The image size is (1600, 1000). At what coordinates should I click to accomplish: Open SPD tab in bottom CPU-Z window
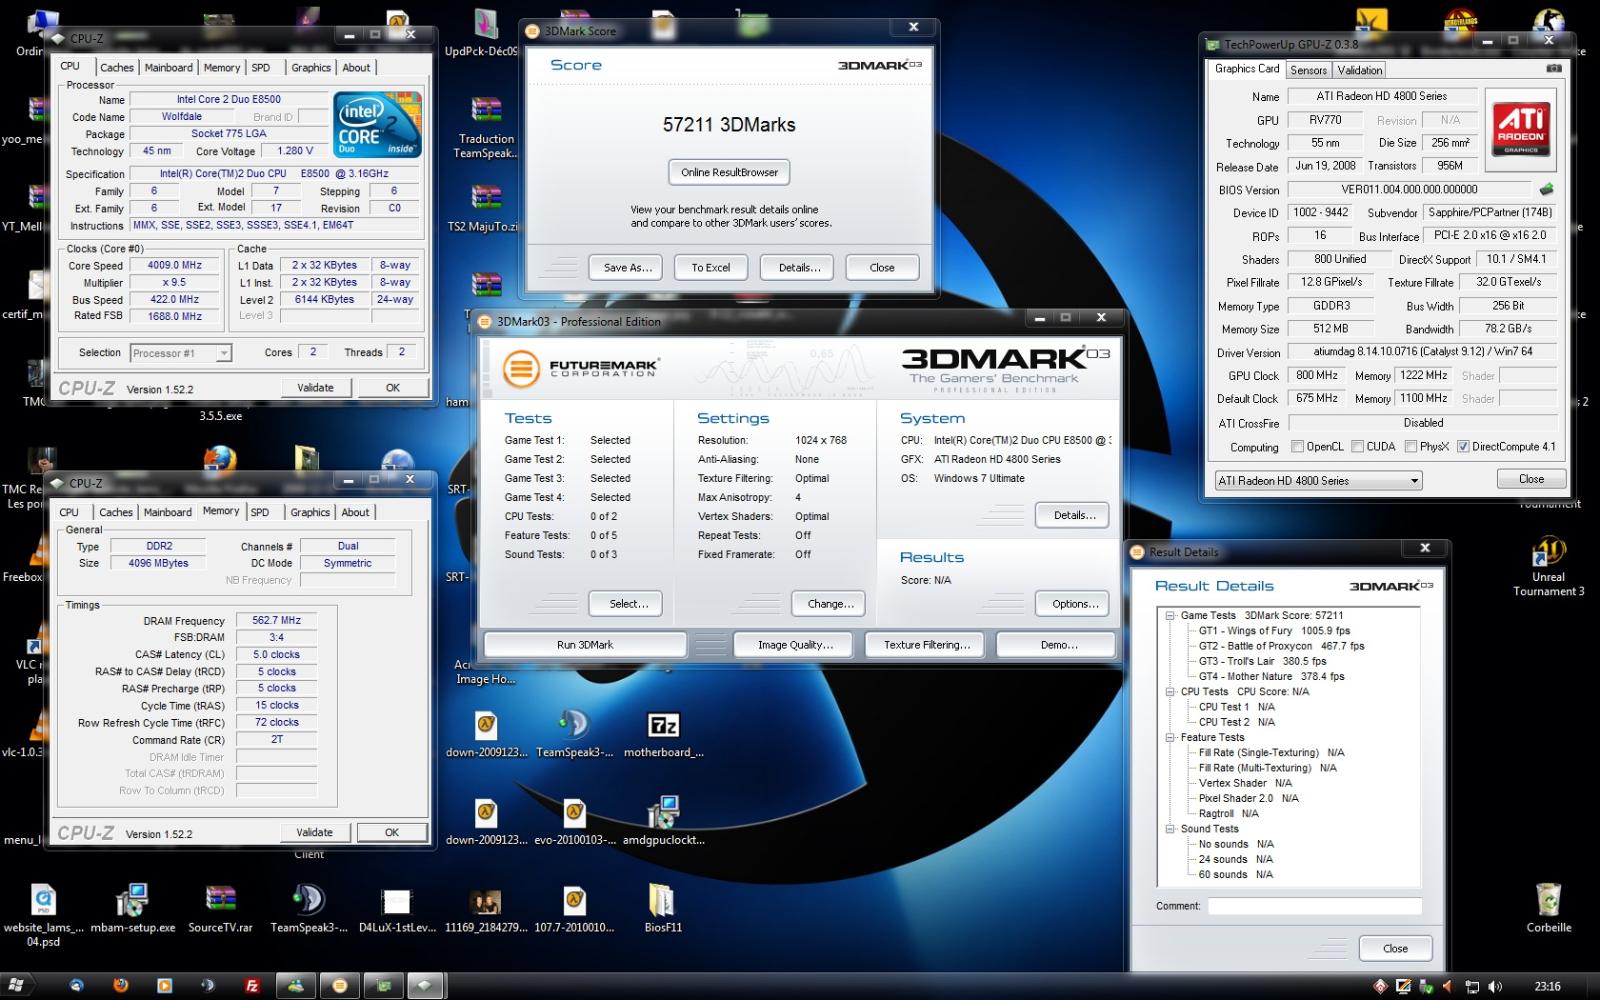(x=260, y=512)
